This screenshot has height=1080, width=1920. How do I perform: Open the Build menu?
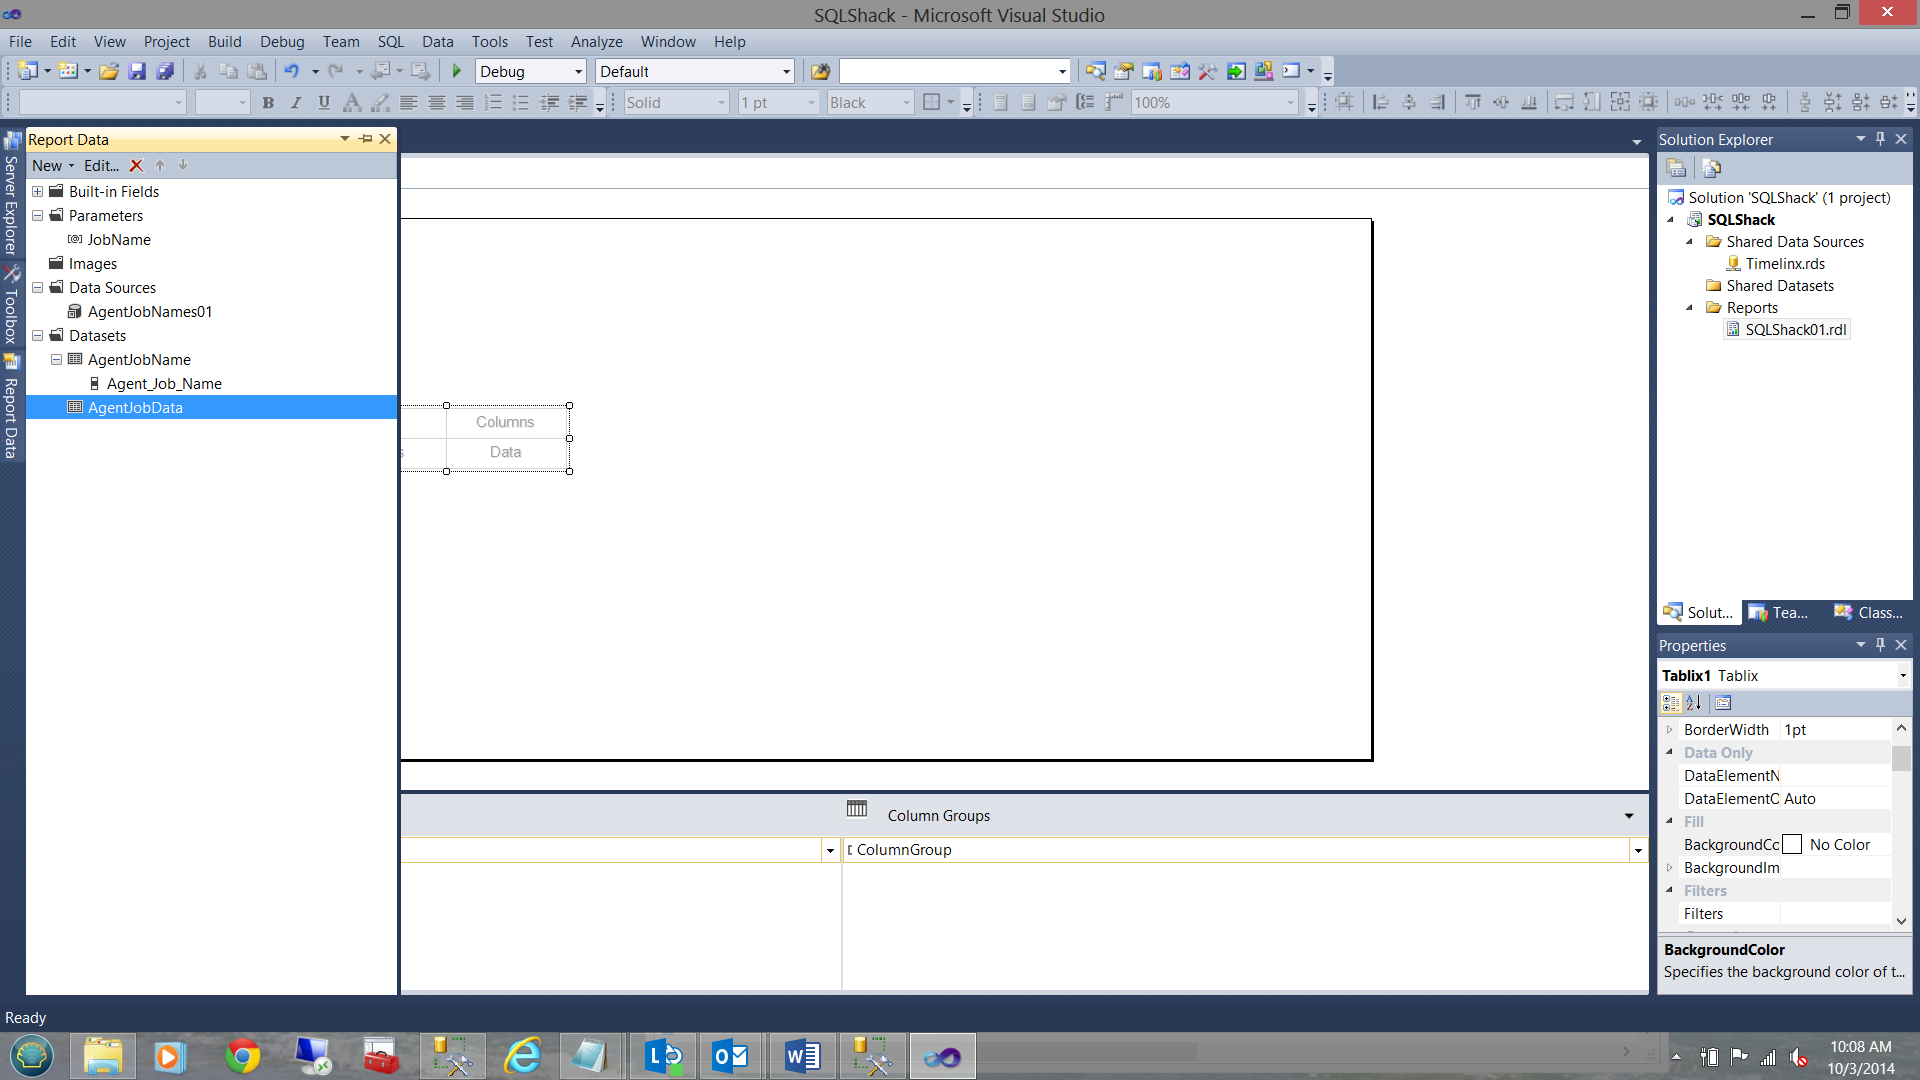[x=224, y=42]
